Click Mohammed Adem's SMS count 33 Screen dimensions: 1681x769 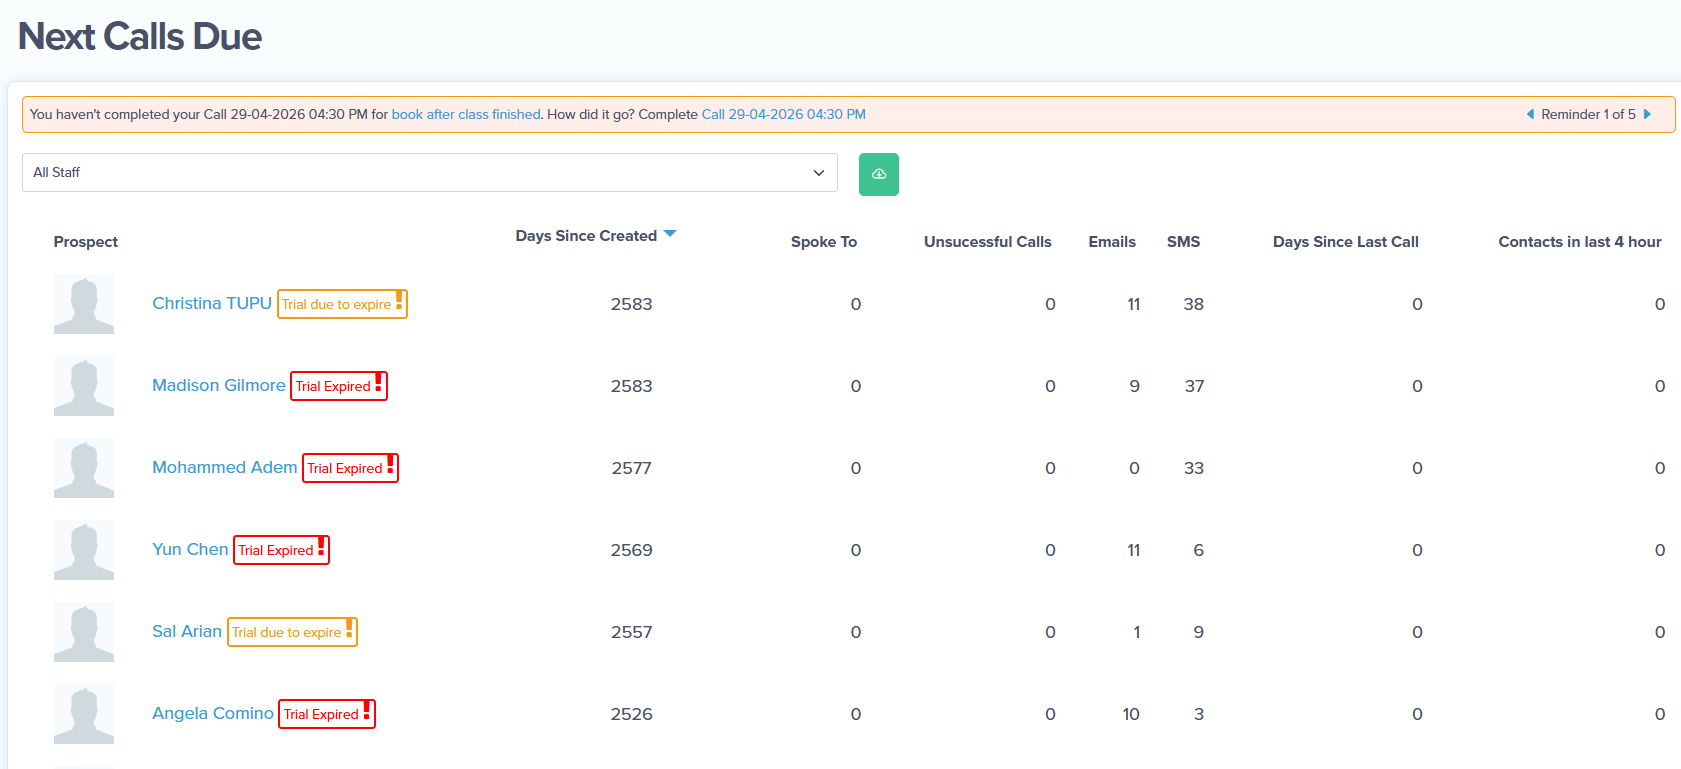[1194, 468]
